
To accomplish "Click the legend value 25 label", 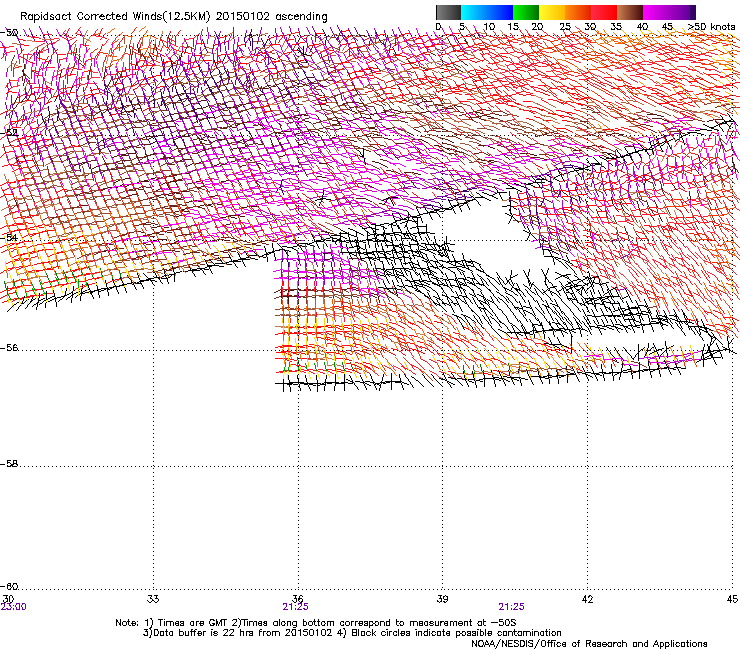I will tap(565, 26).
